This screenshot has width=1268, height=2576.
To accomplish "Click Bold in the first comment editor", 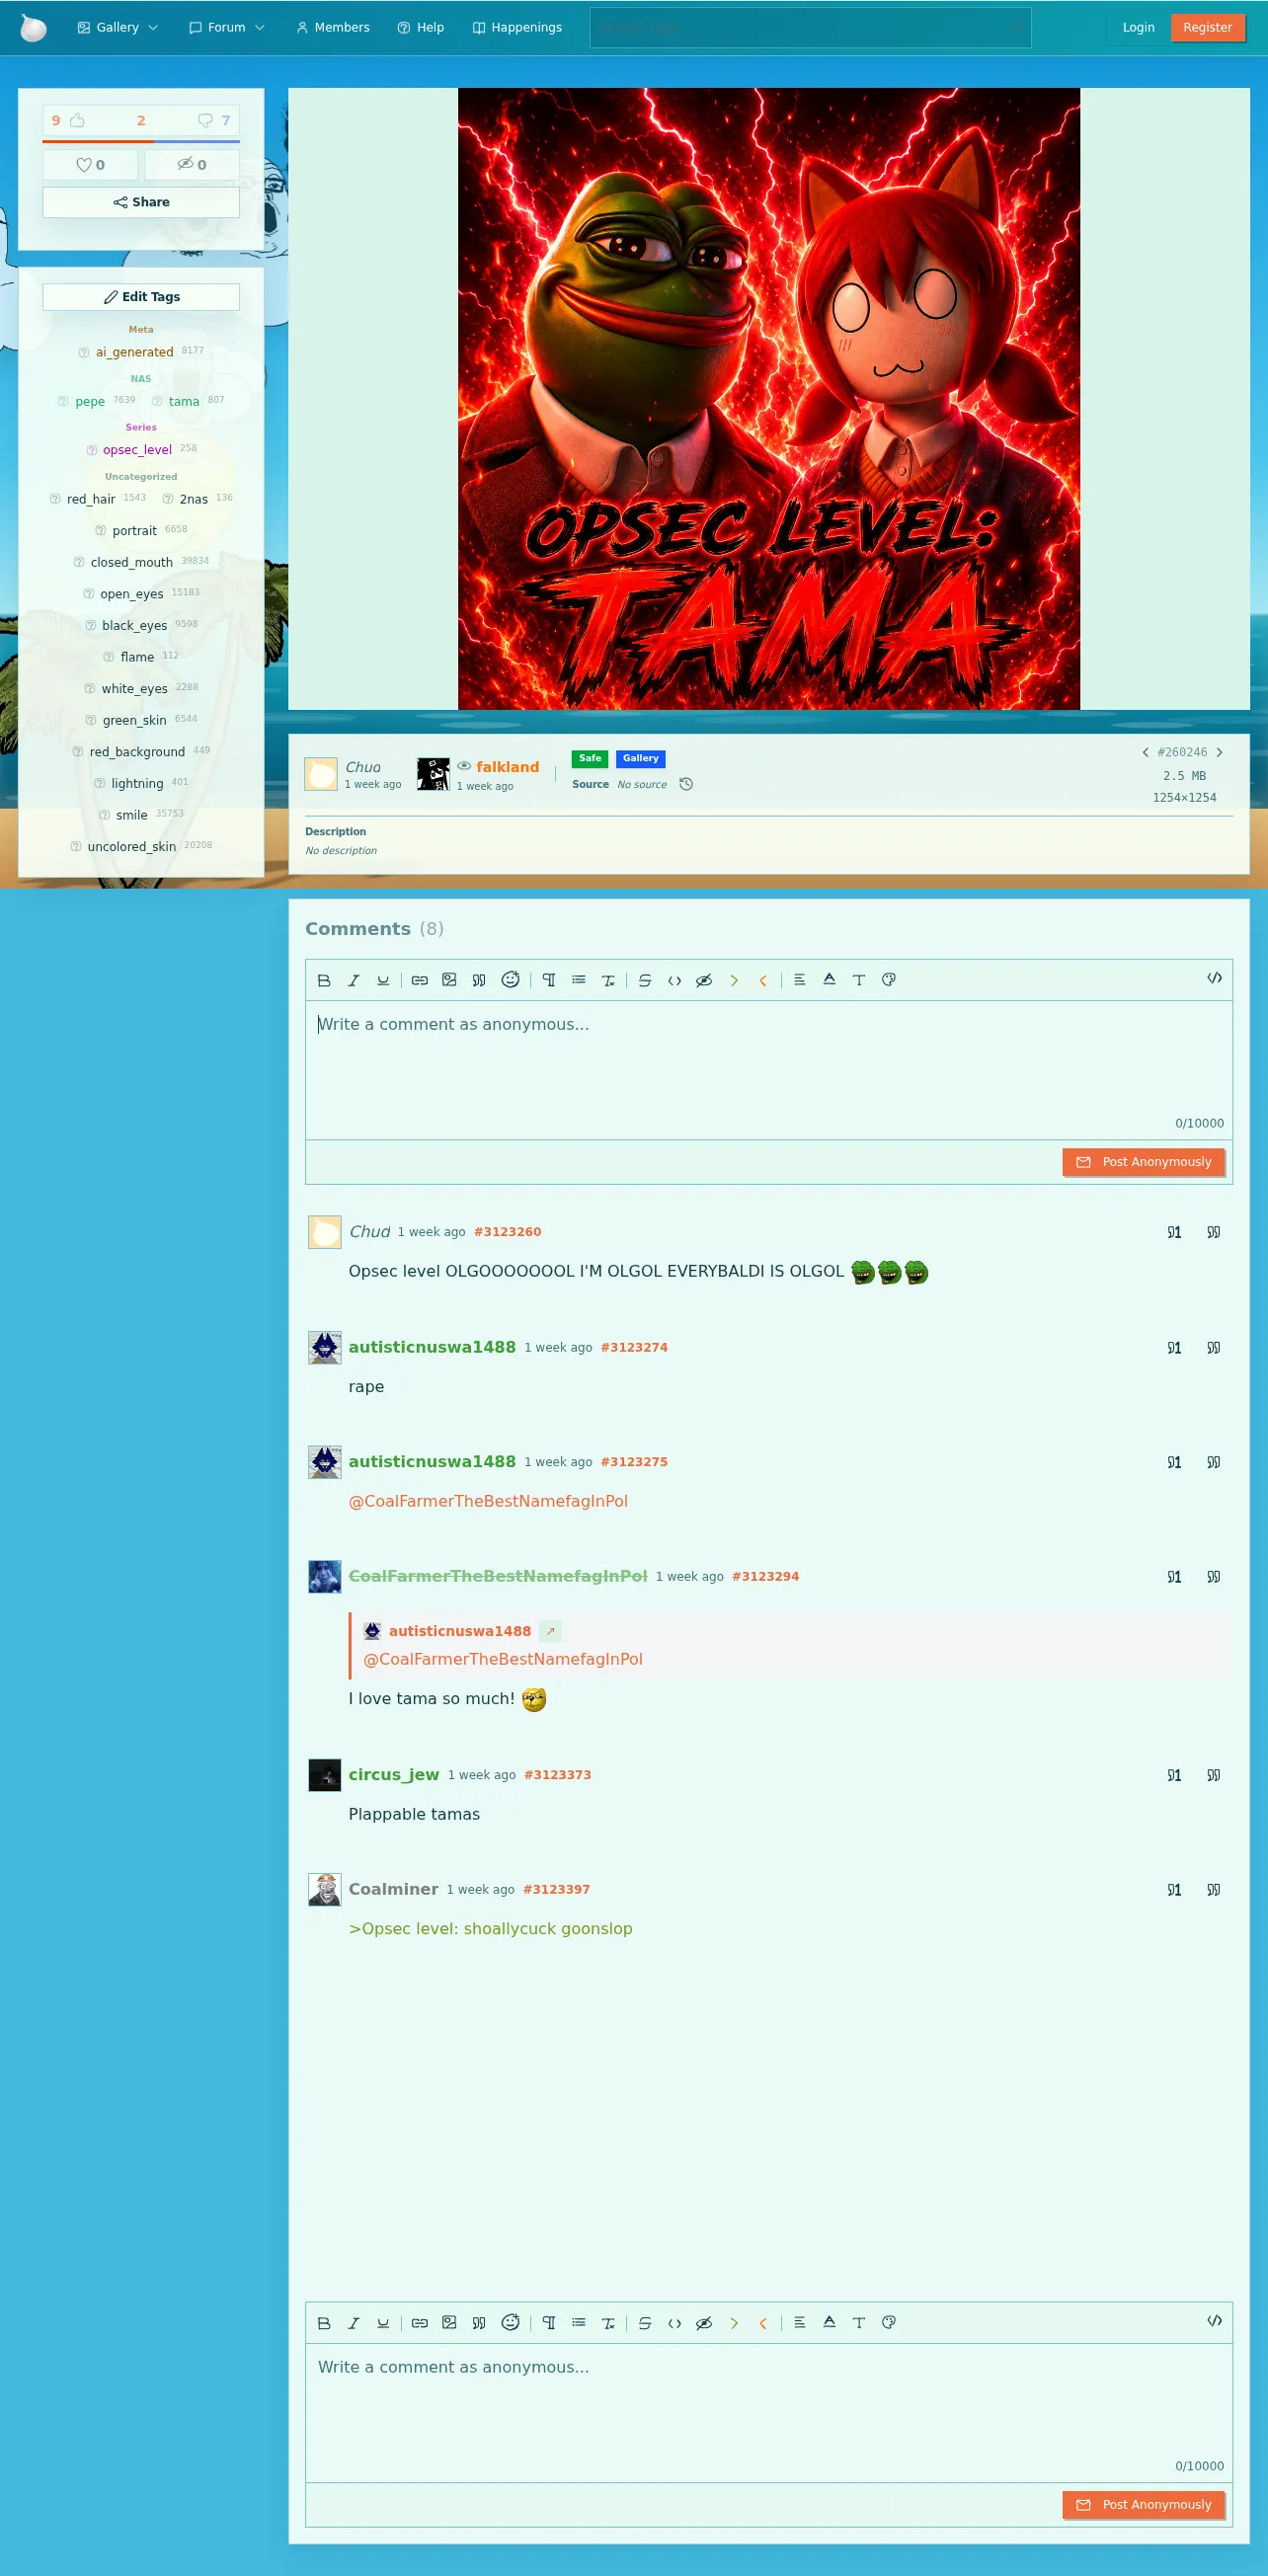I will [x=324, y=980].
